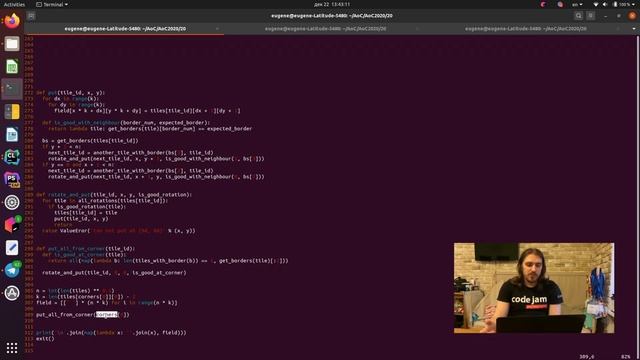Click the 'exit()' line in the code

(x=45, y=338)
